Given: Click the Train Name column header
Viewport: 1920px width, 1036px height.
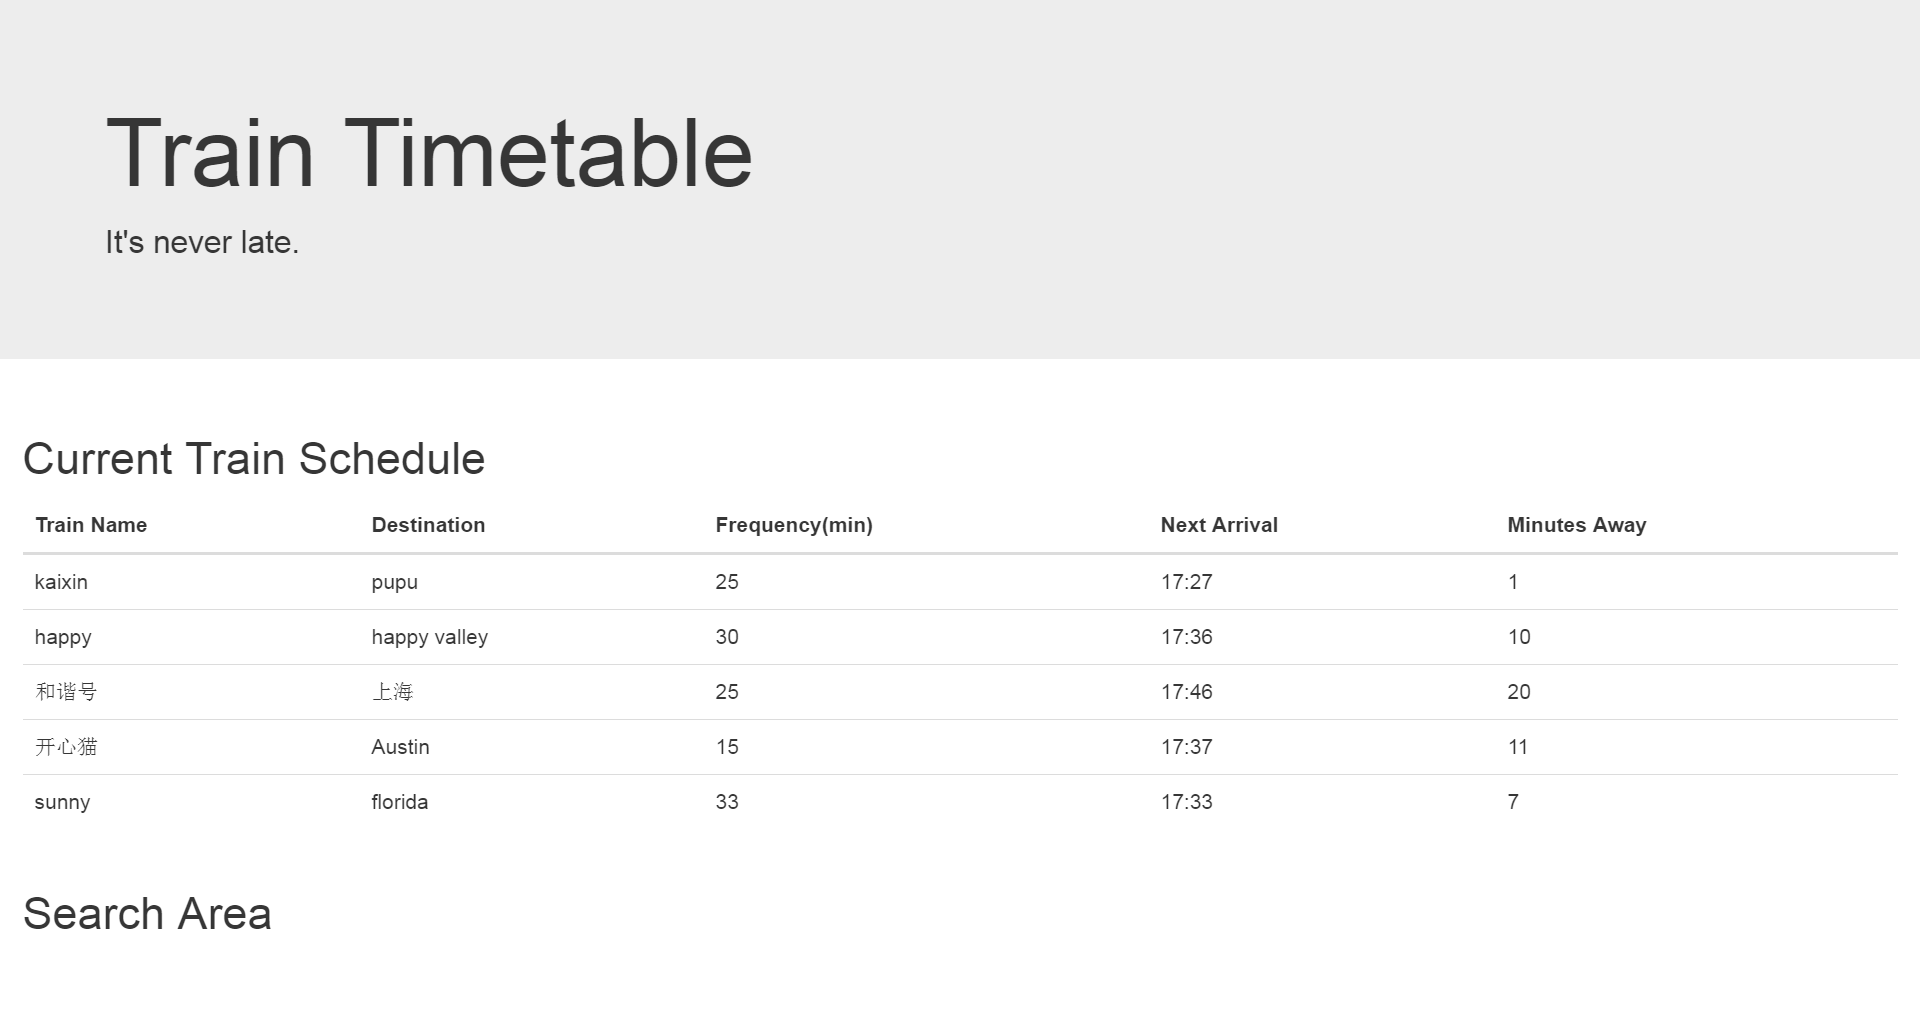Looking at the screenshot, I should 91,525.
